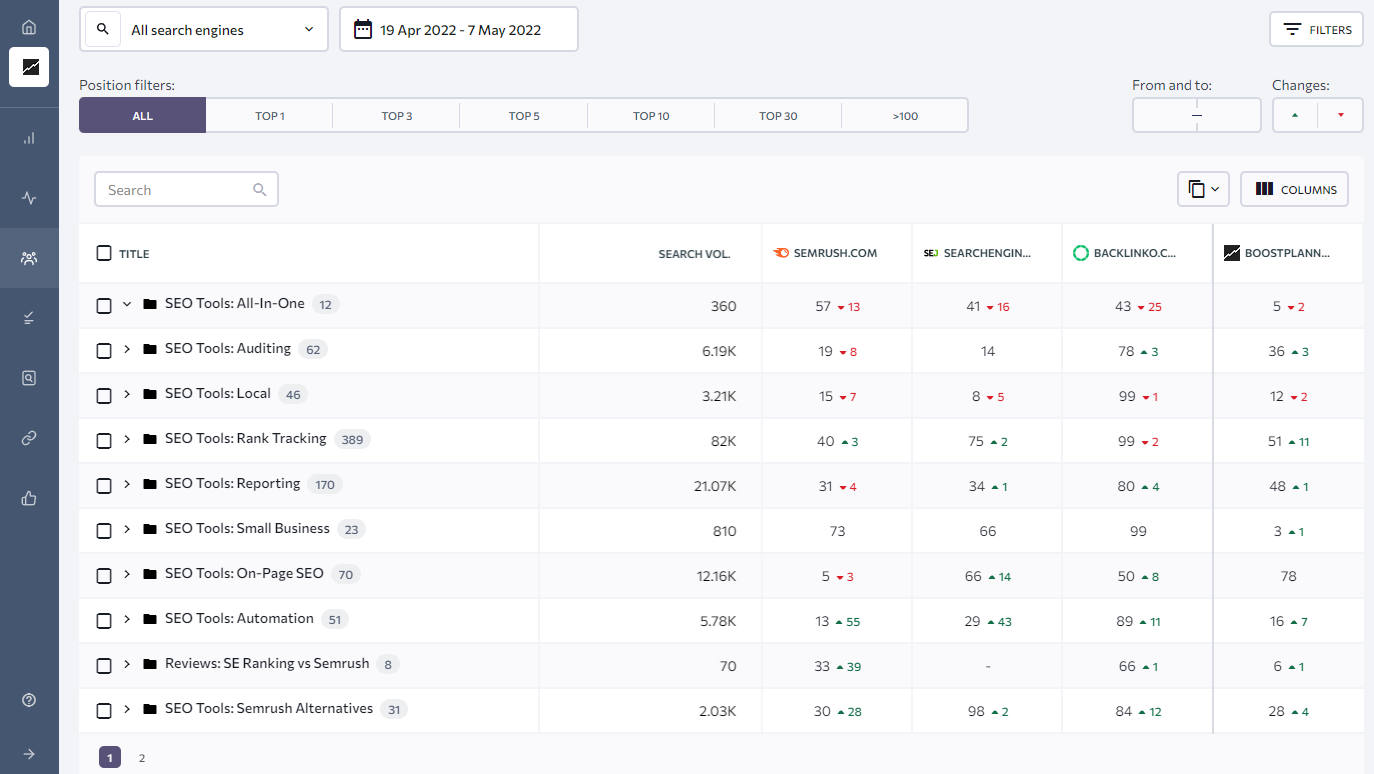Viewport: 1374px width, 774px height.
Task: Toggle the select-all checkbox beside TITLE
Action: pos(104,253)
